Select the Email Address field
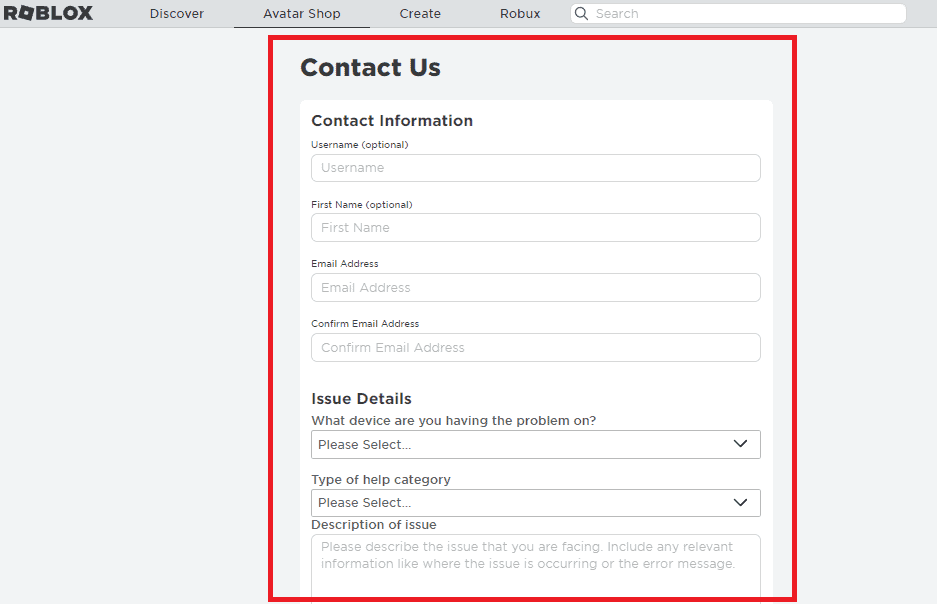The height and width of the screenshot is (604, 937). pyautogui.click(x=535, y=288)
